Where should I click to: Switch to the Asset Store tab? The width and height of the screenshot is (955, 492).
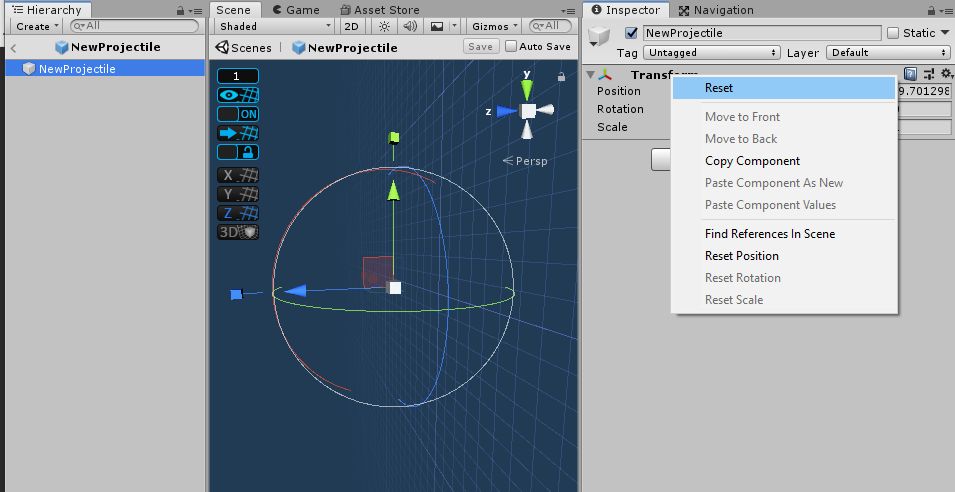tap(380, 10)
